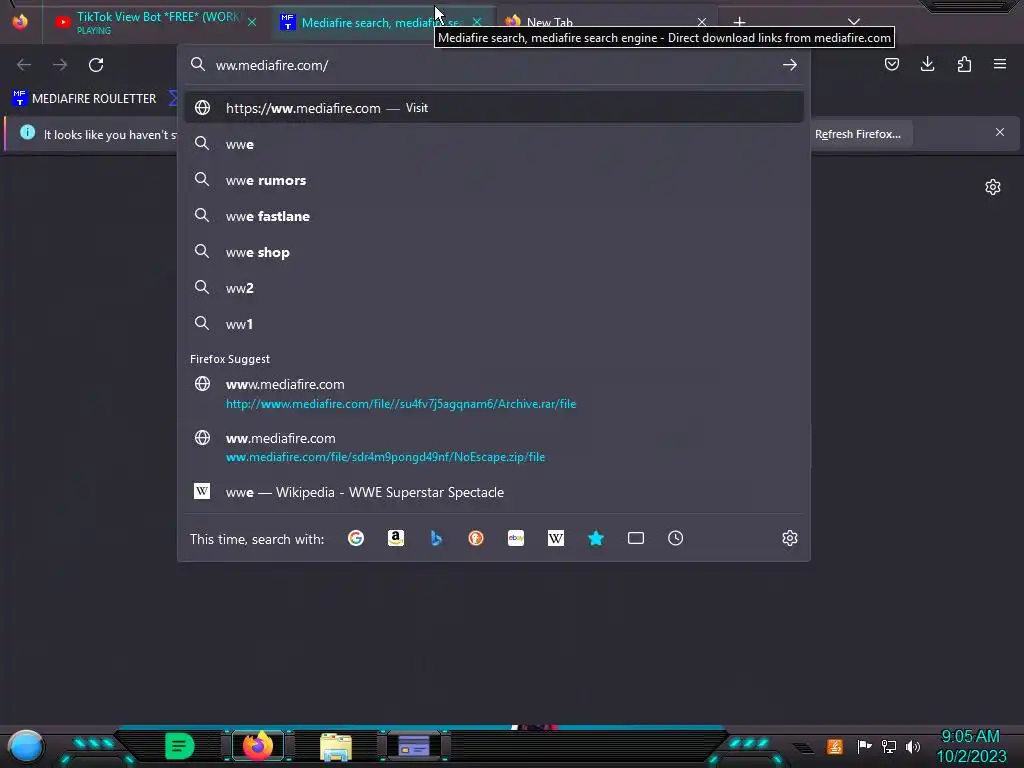Image resolution: width=1024 pixels, height=768 pixels.
Task: Select the 'ww1' search suggestion
Action: [494, 324]
